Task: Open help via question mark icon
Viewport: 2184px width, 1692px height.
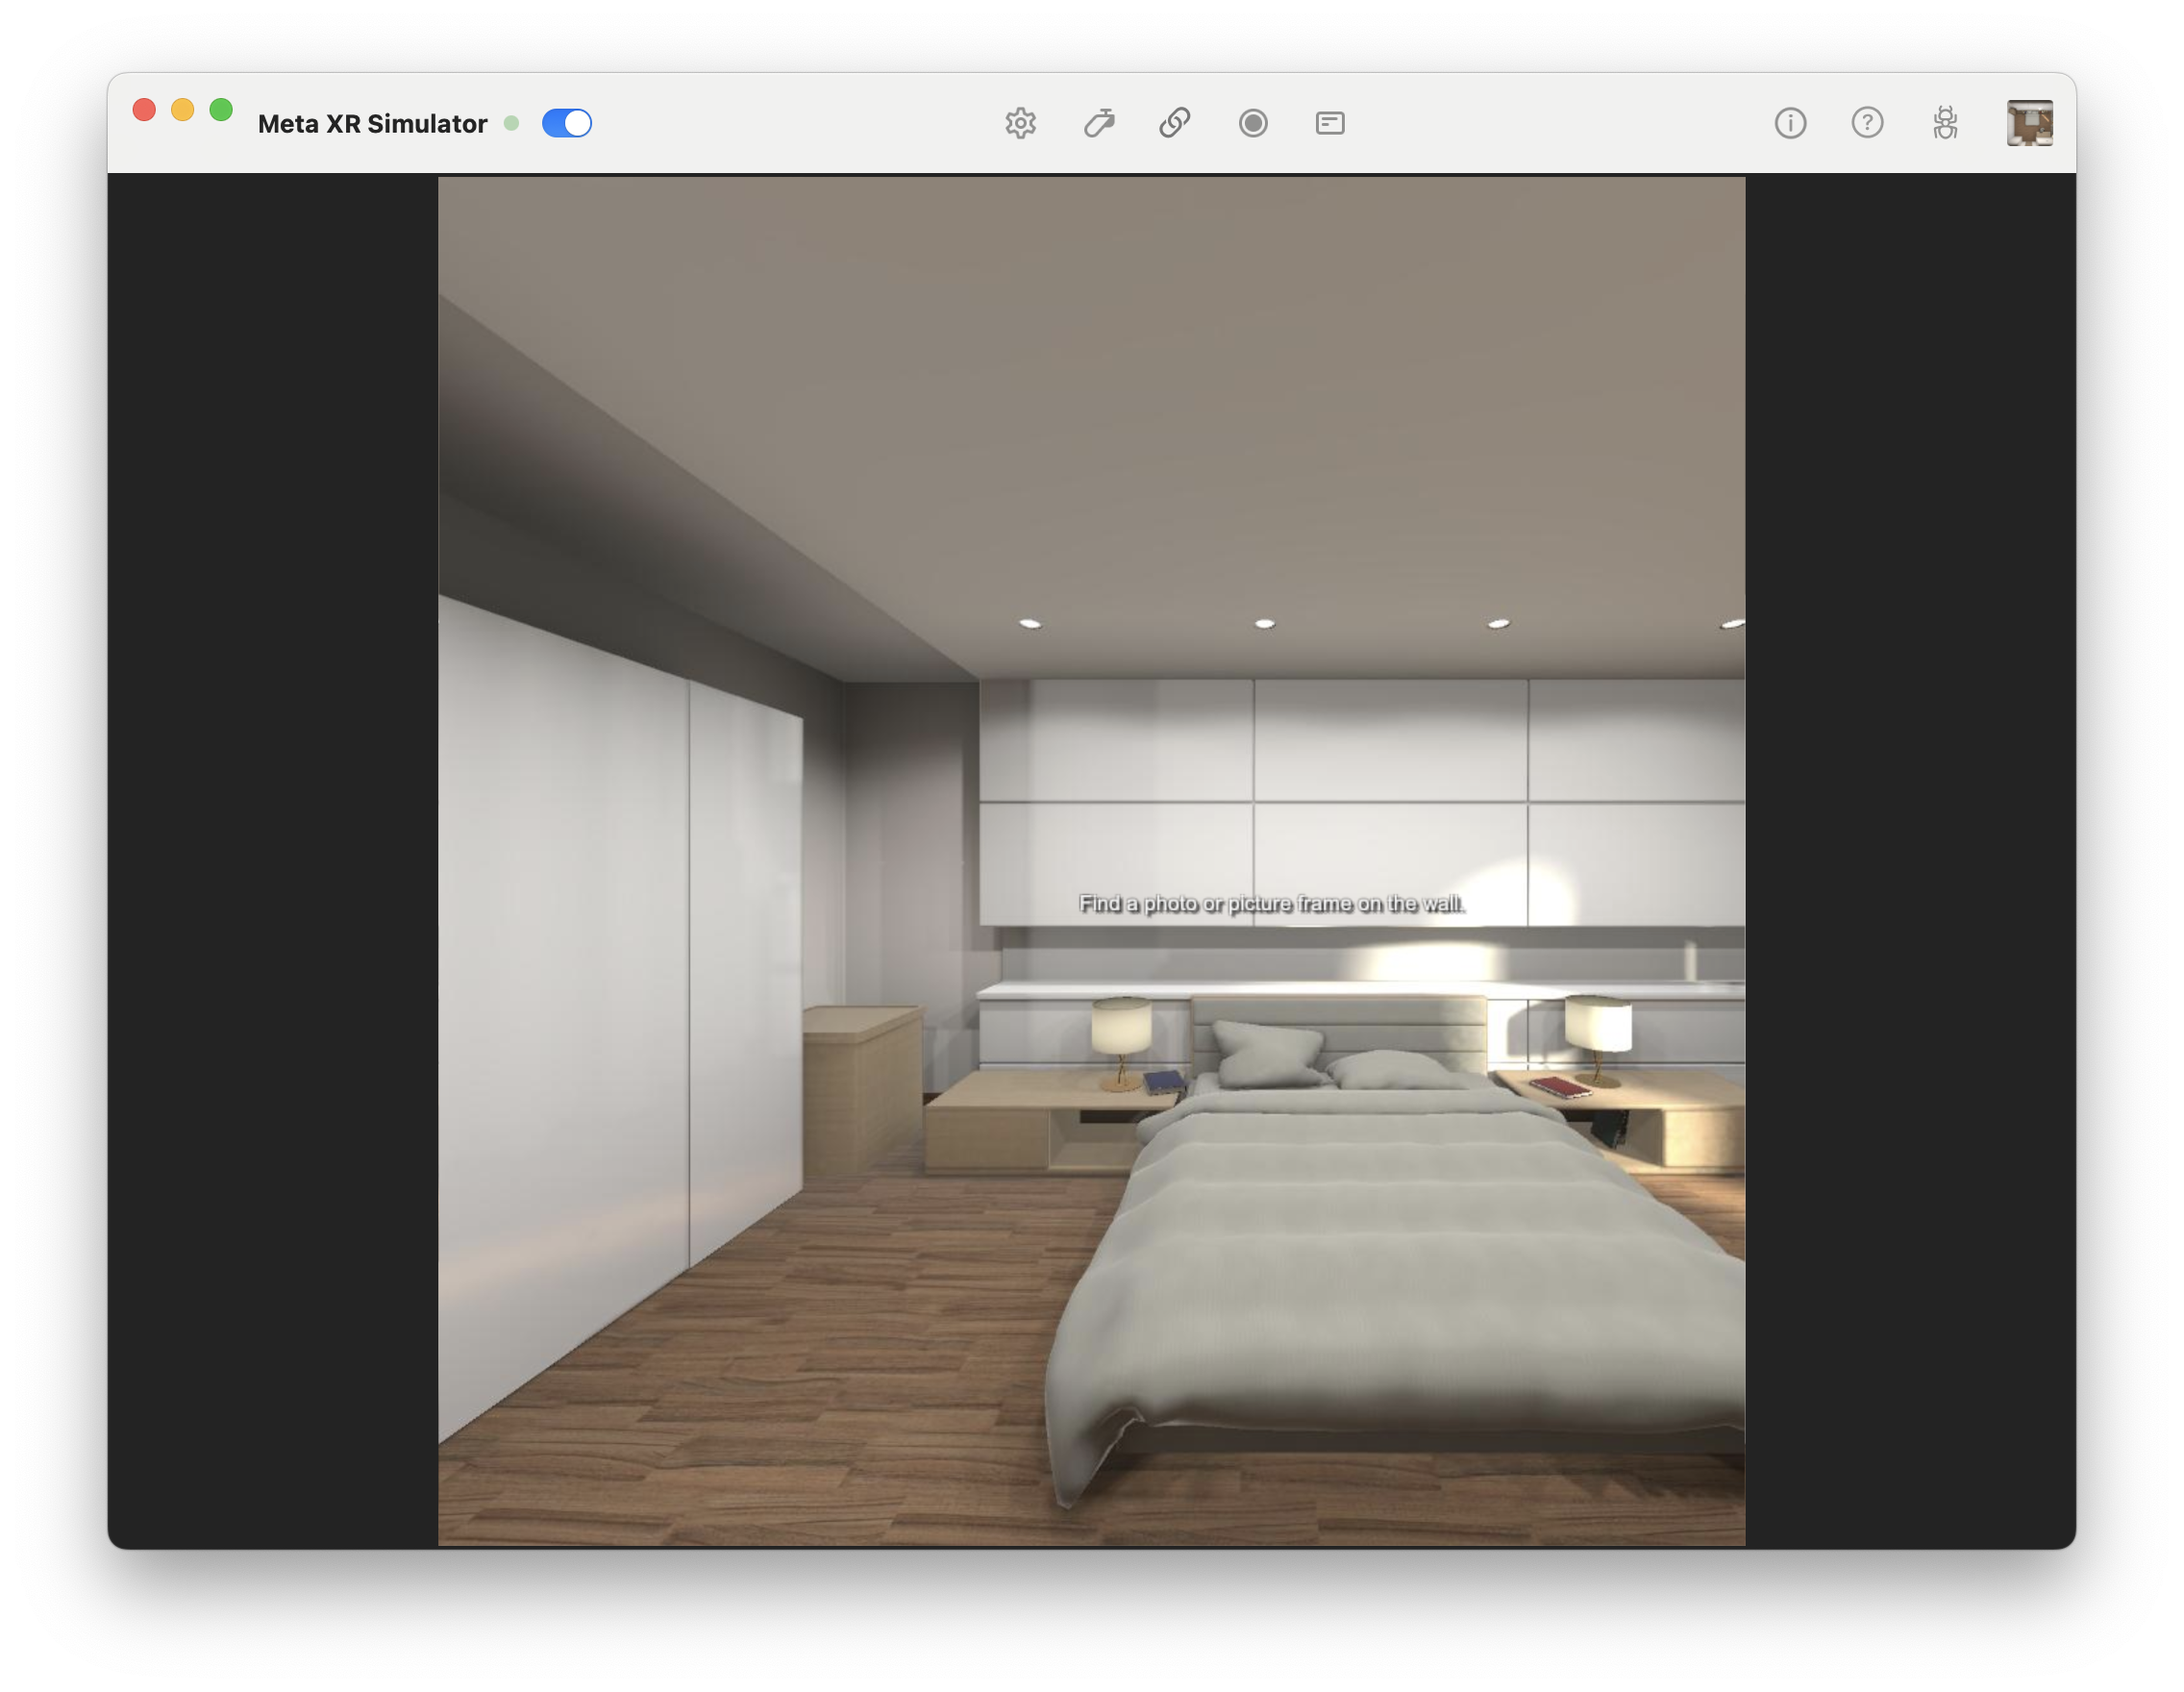Action: [1867, 123]
